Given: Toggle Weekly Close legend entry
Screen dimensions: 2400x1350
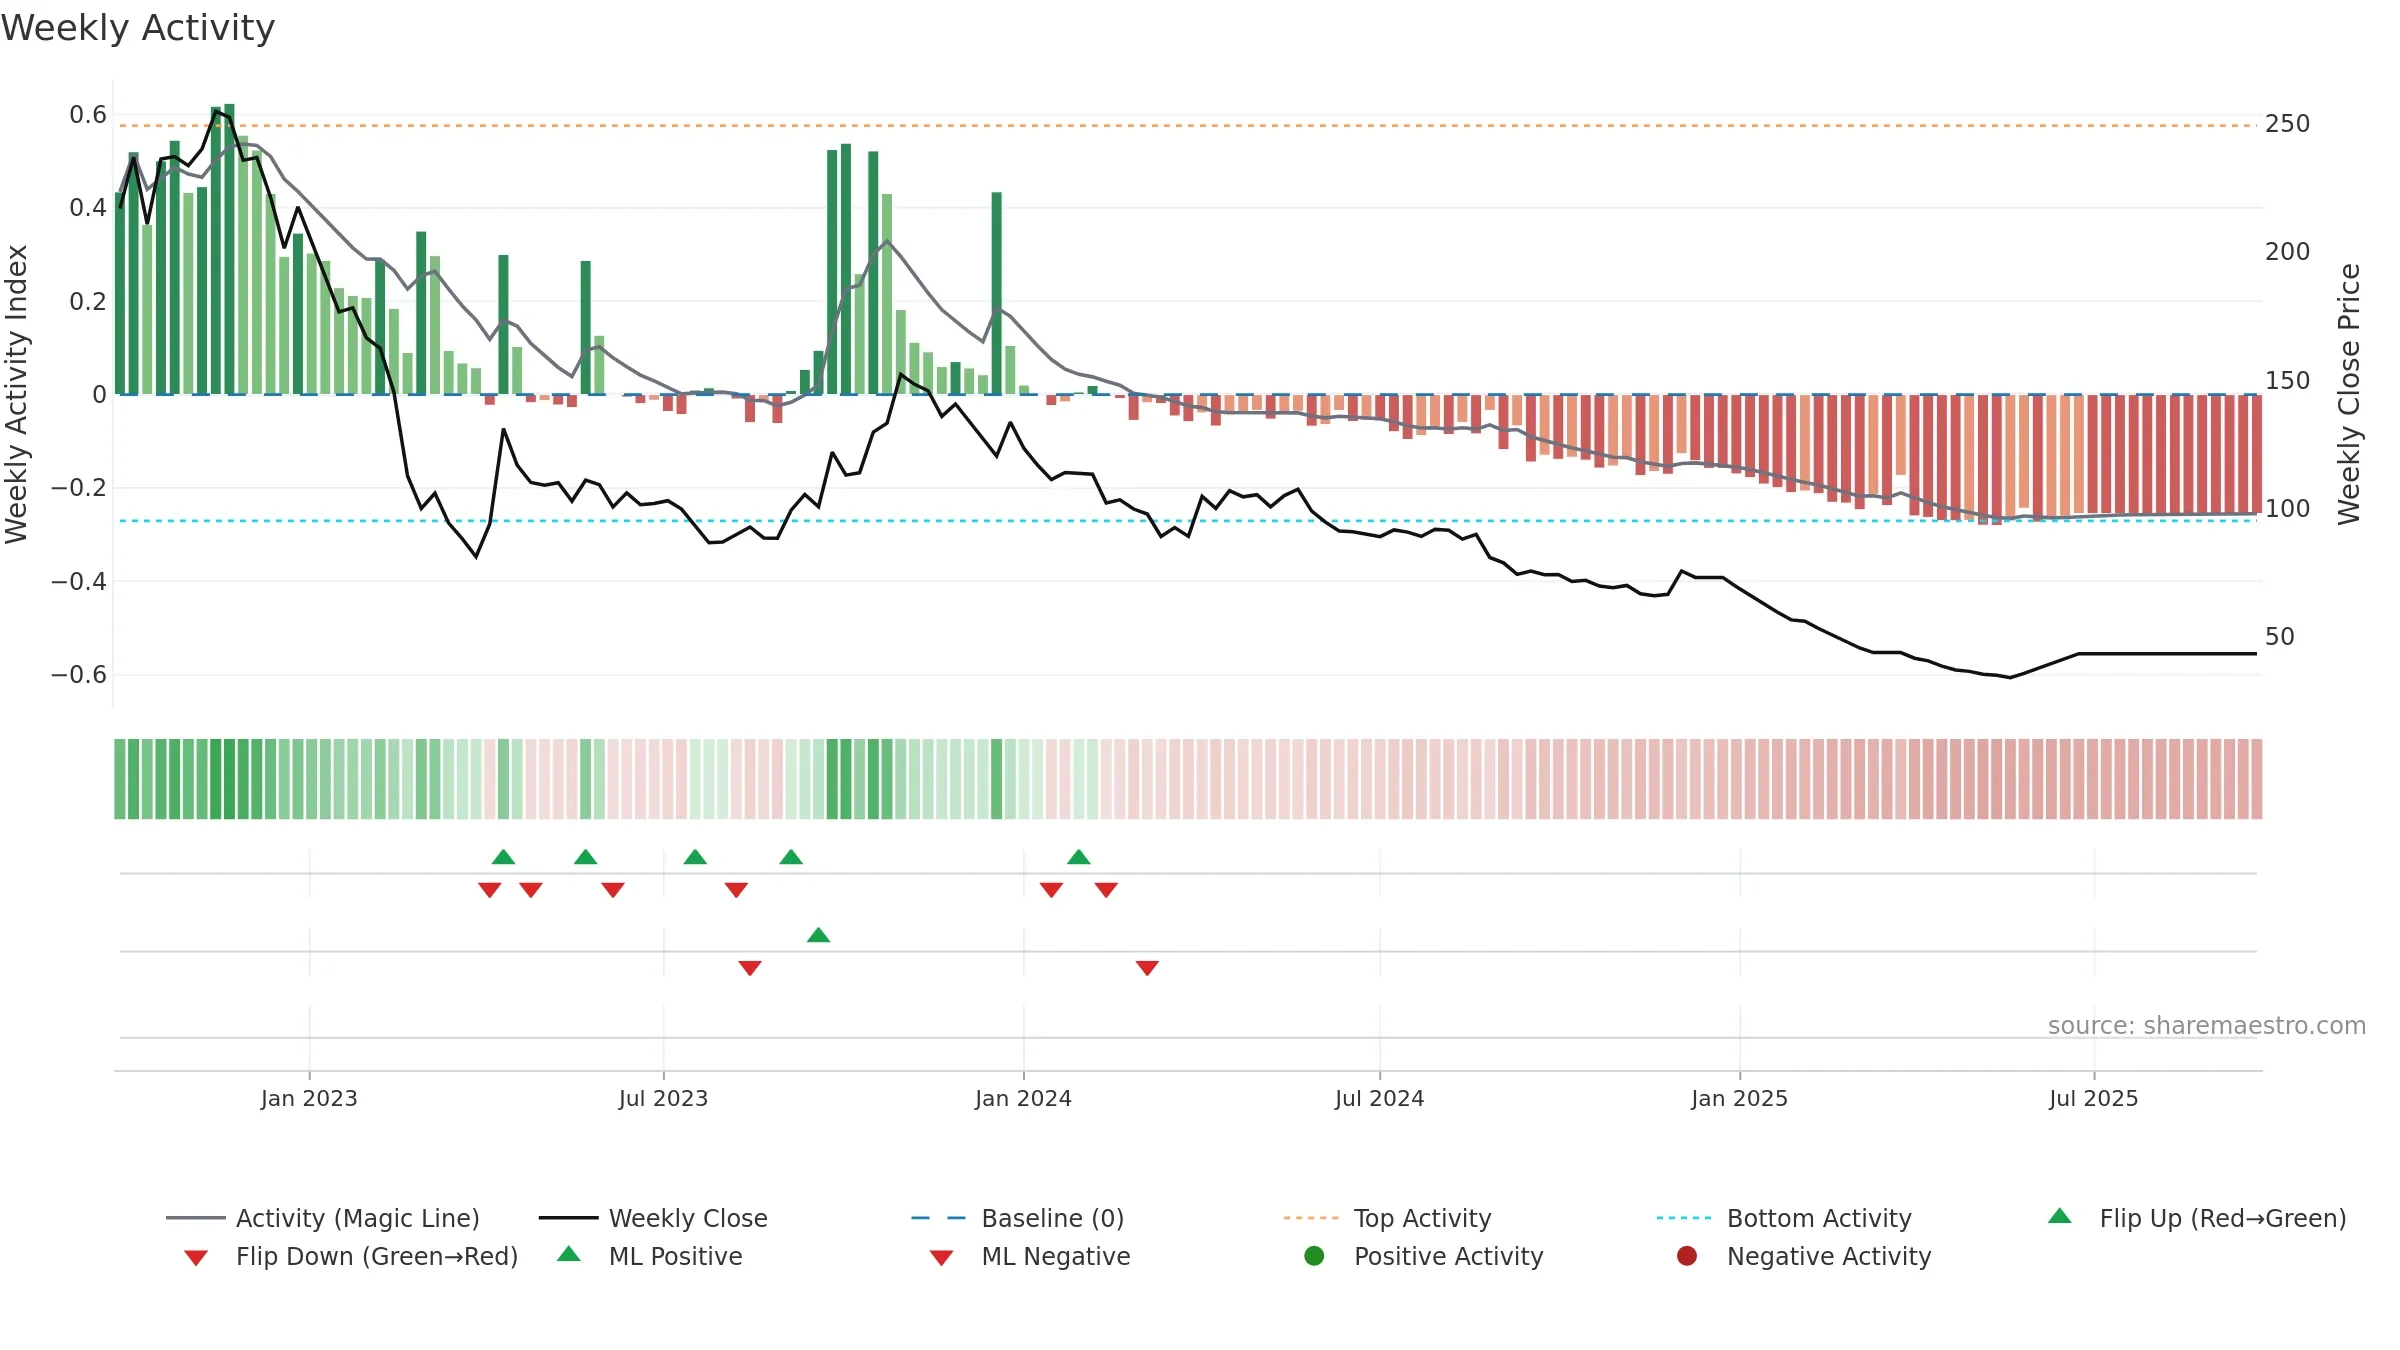Looking at the screenshot, I should (653, 1218).
